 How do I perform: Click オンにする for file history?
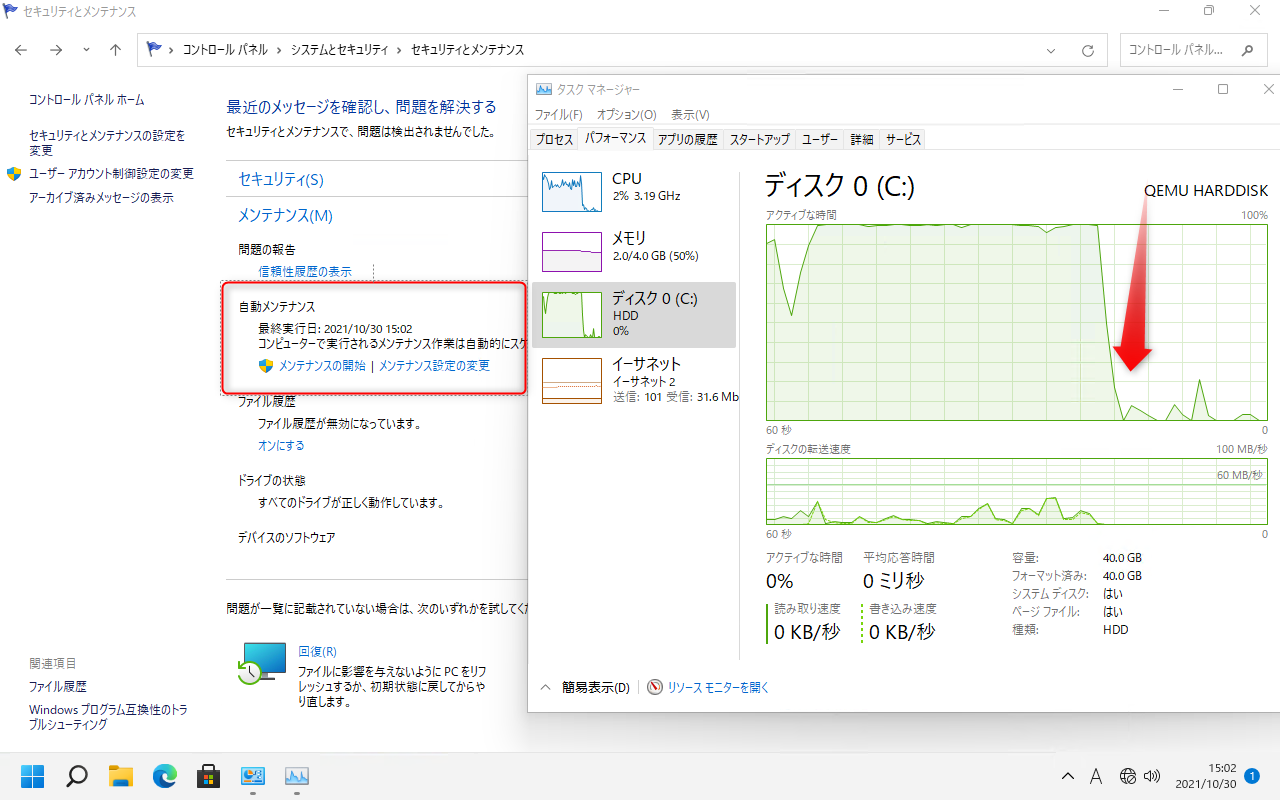[281, 446]
